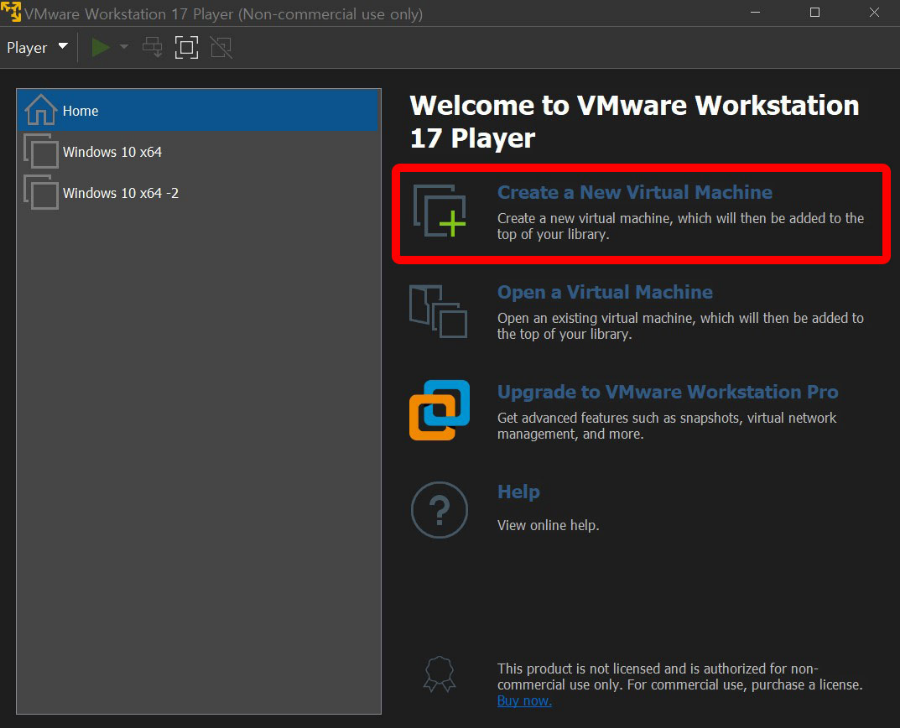Click the license ribbon badge icon
900x728 pixels.
(x=440, y=674)
